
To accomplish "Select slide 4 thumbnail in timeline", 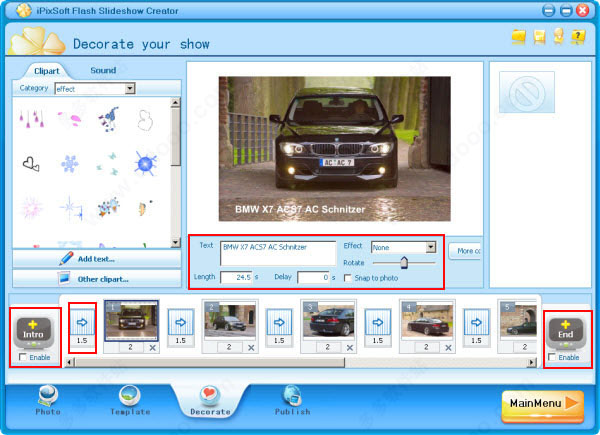I will pyautogui.click(x=427, y=320).
